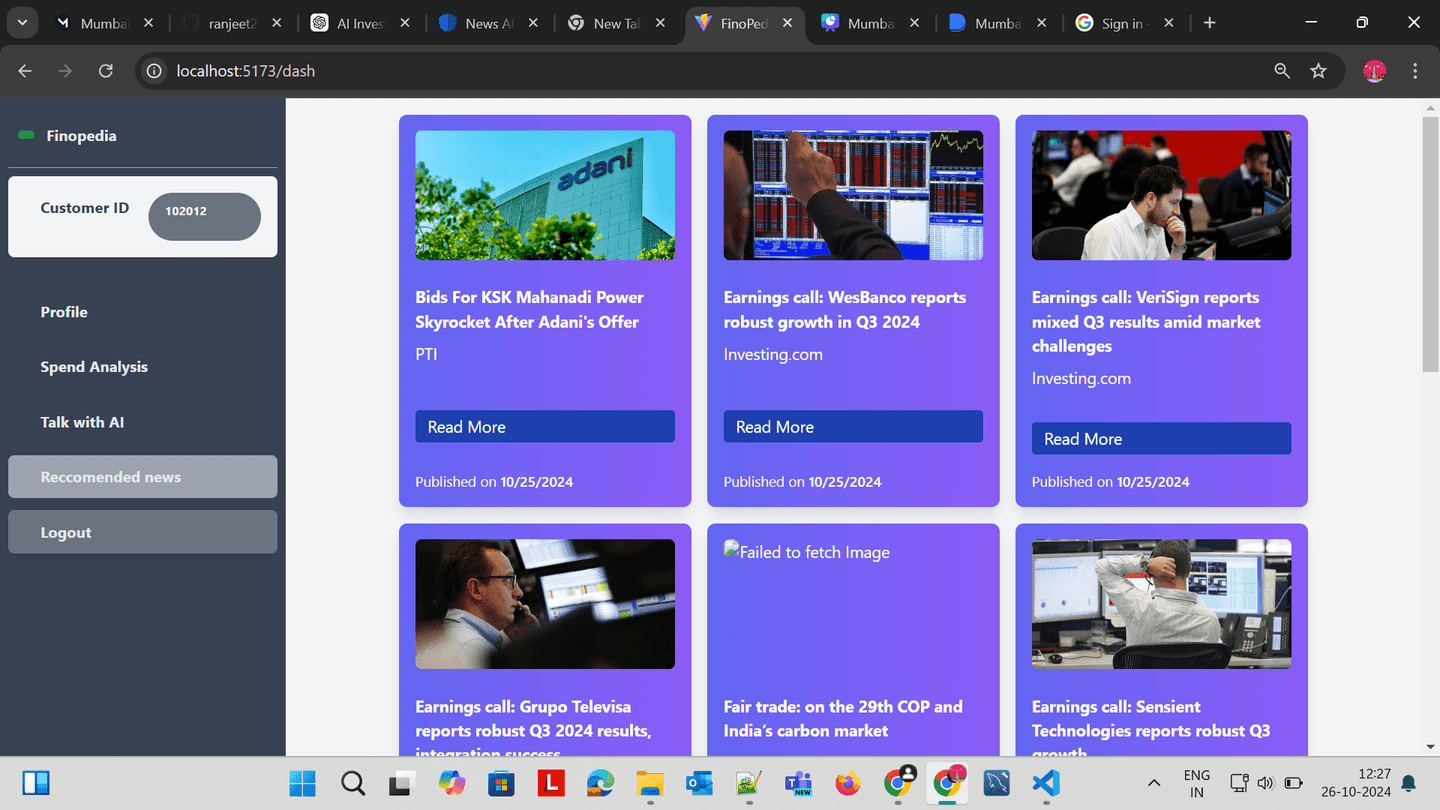Click headline Bids For KSK Mahanadi Power
1440x810 pixels.
530,309
